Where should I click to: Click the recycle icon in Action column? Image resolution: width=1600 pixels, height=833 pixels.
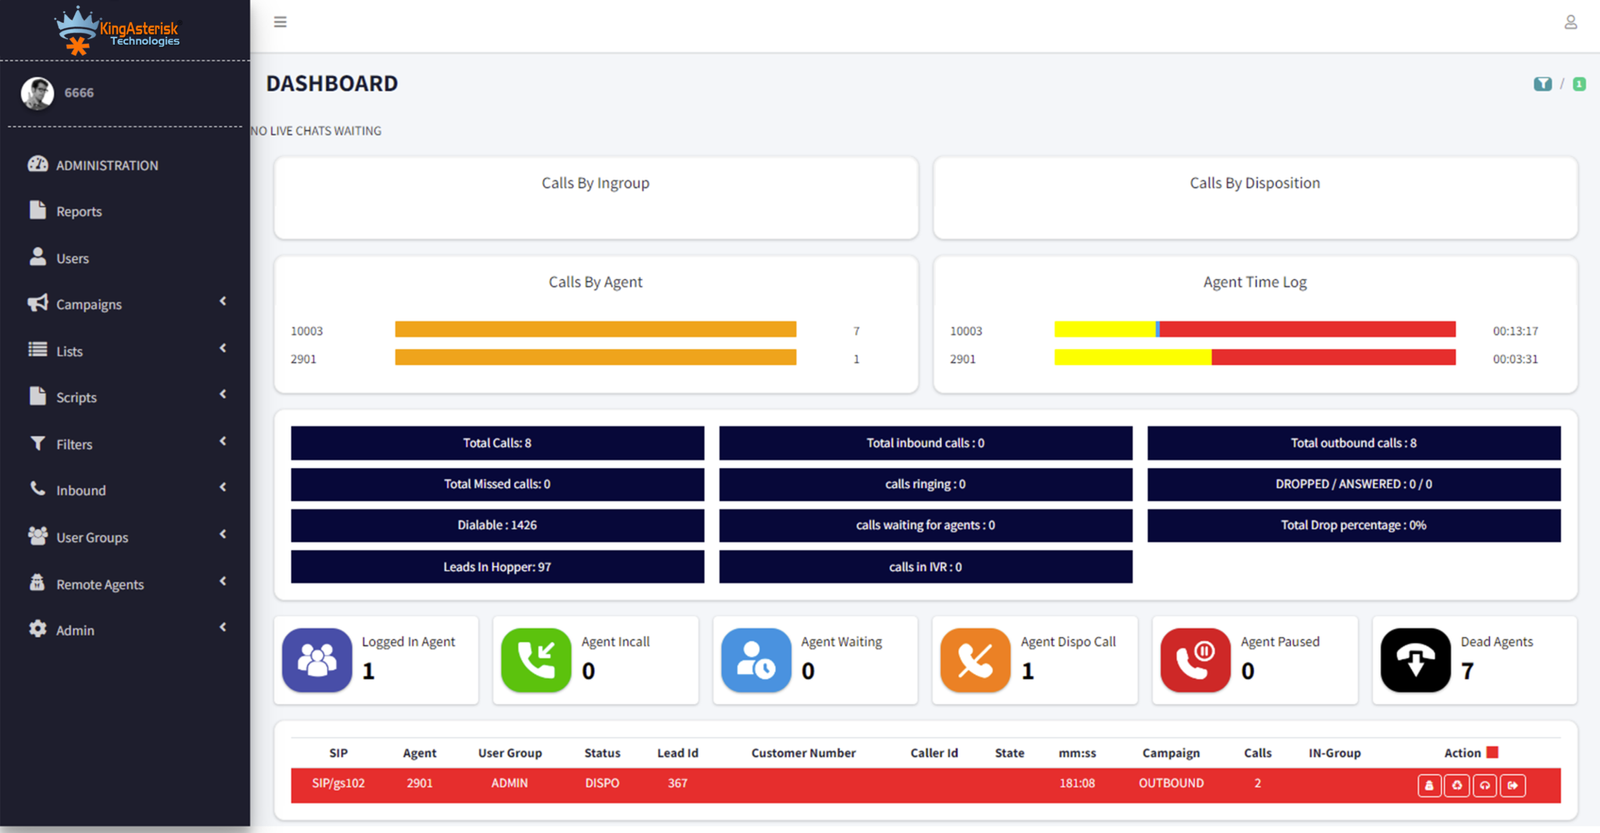1457,785
